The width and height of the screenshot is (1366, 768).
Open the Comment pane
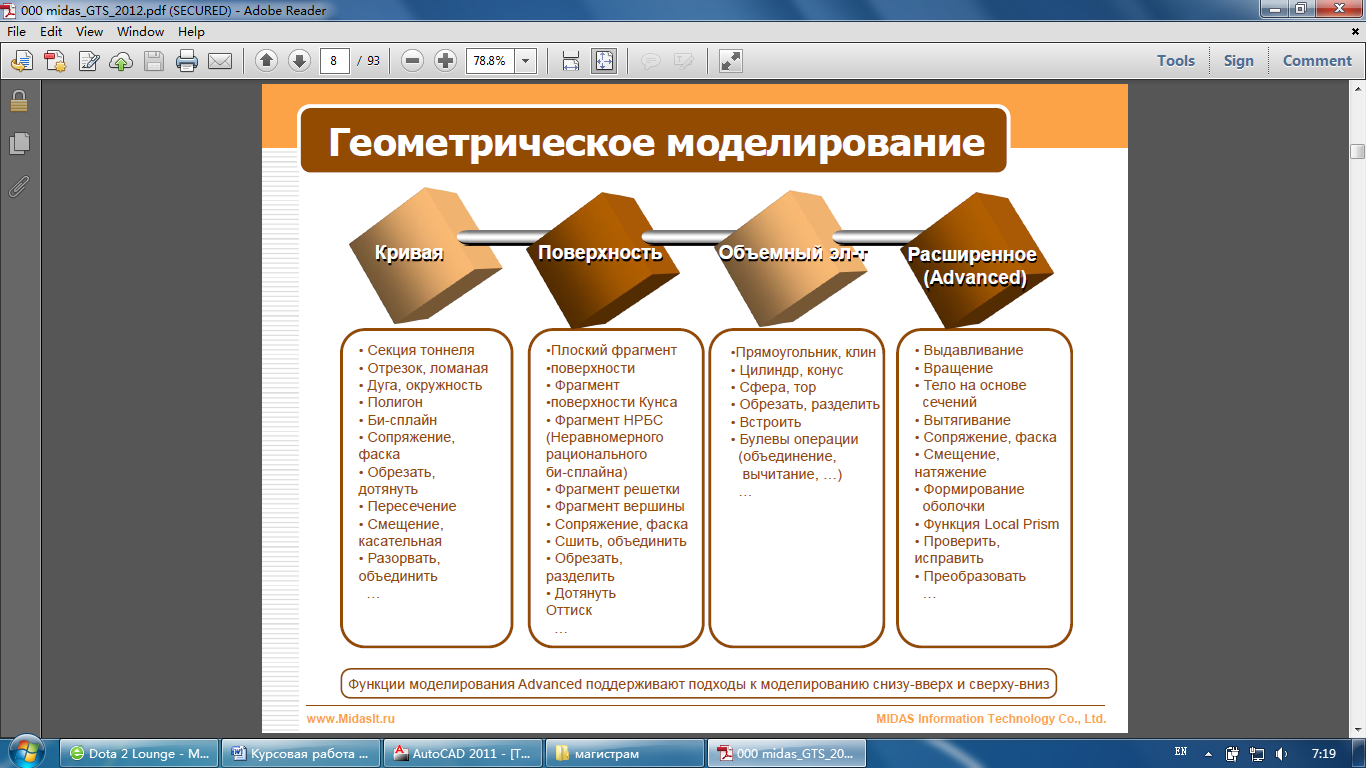(1317, 60)
